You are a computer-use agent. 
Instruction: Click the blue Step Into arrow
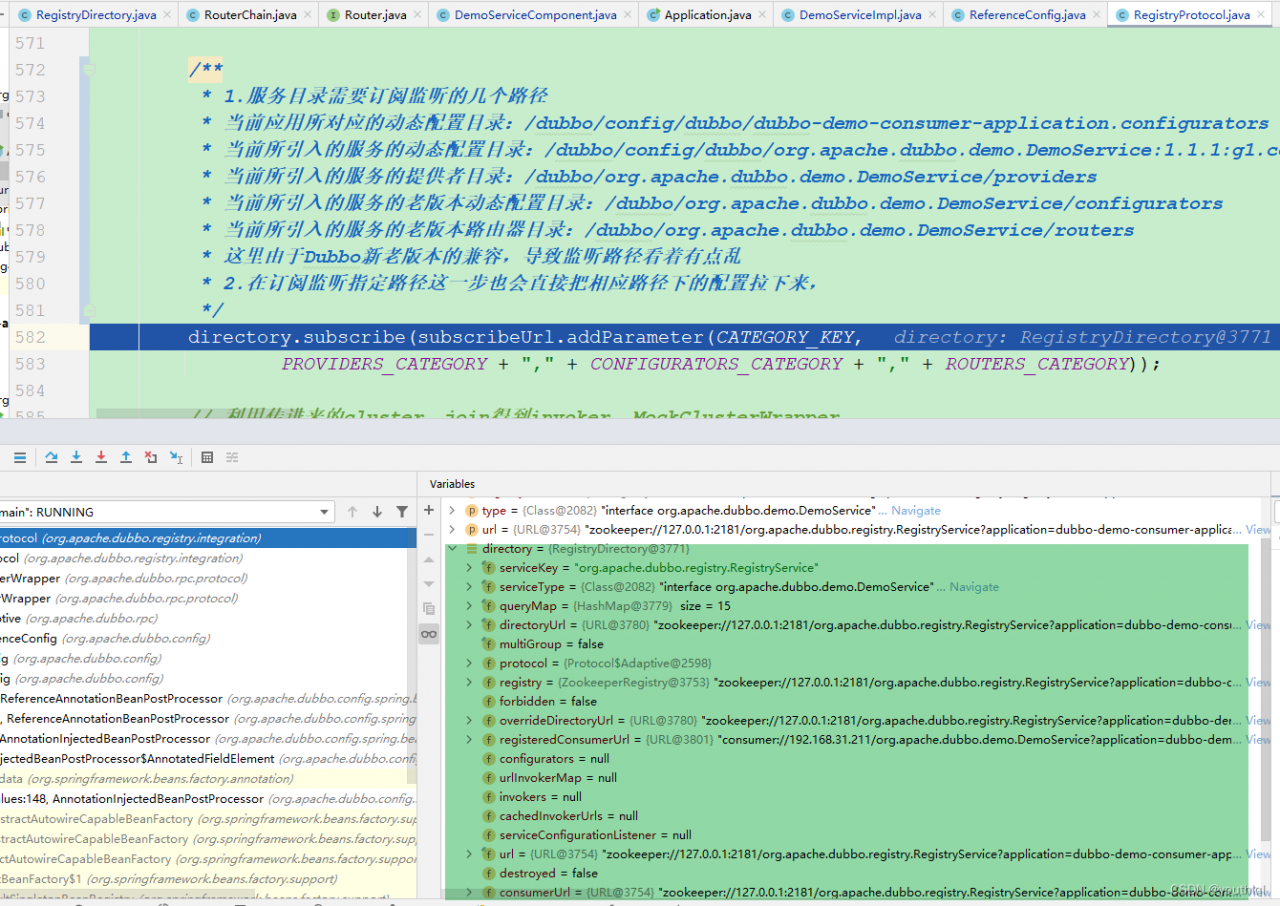(x=76, y=457)
